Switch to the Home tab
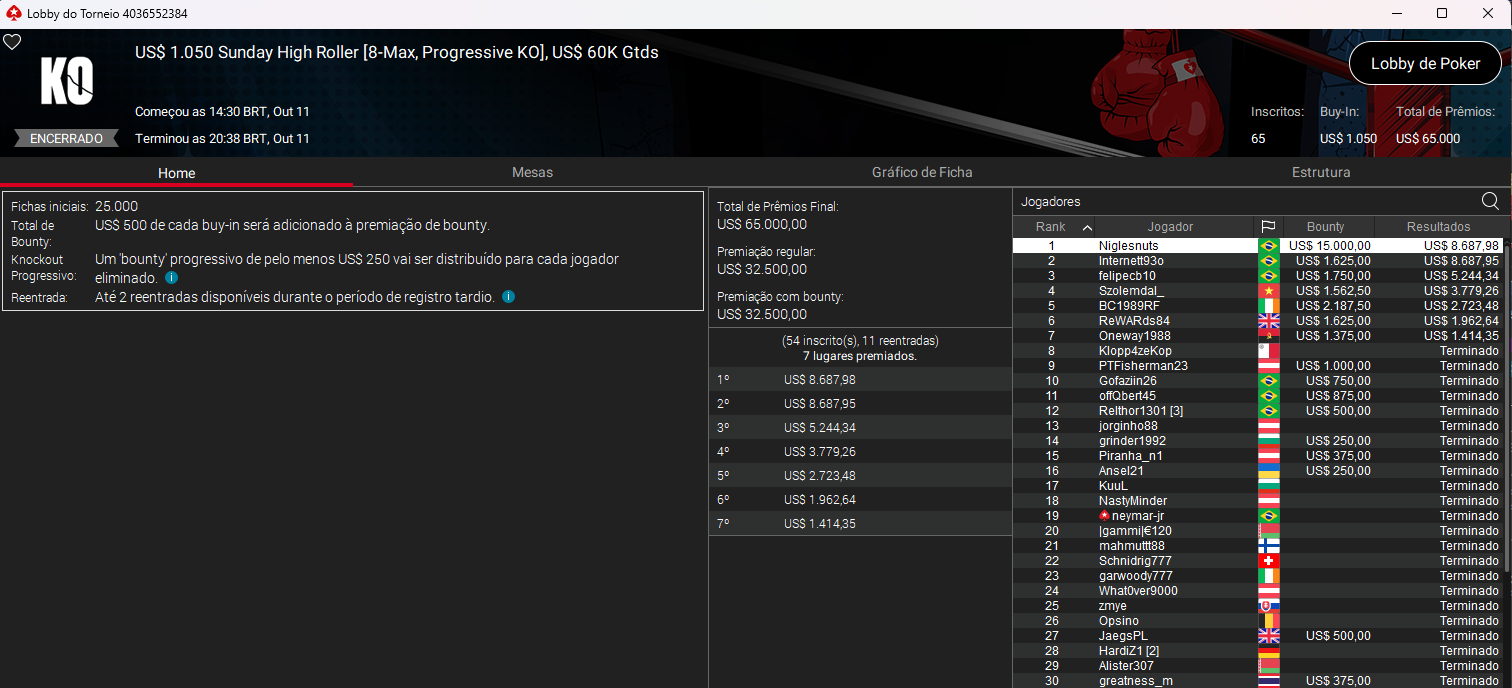This screenshot has width=1512, height=688. click(x=177, y=172)
